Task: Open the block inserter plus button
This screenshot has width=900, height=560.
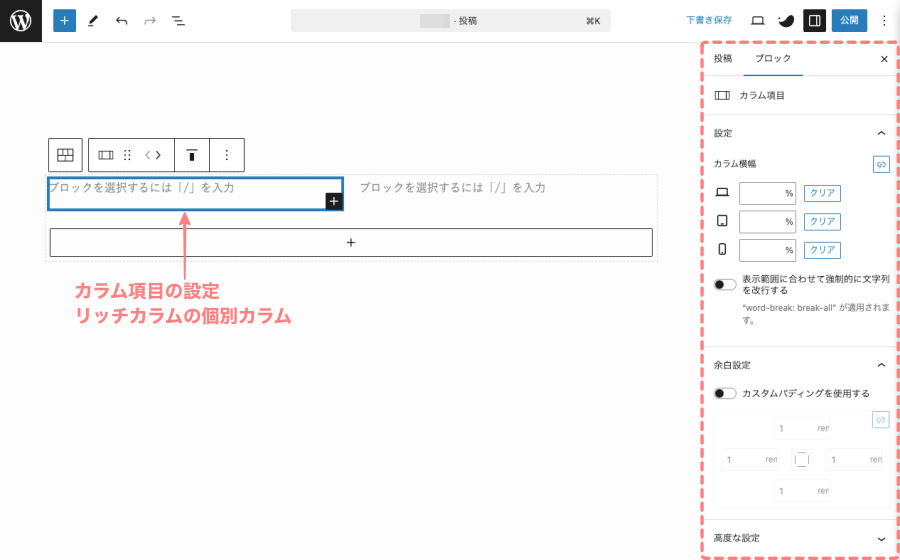Action: (x=64, y=20)
